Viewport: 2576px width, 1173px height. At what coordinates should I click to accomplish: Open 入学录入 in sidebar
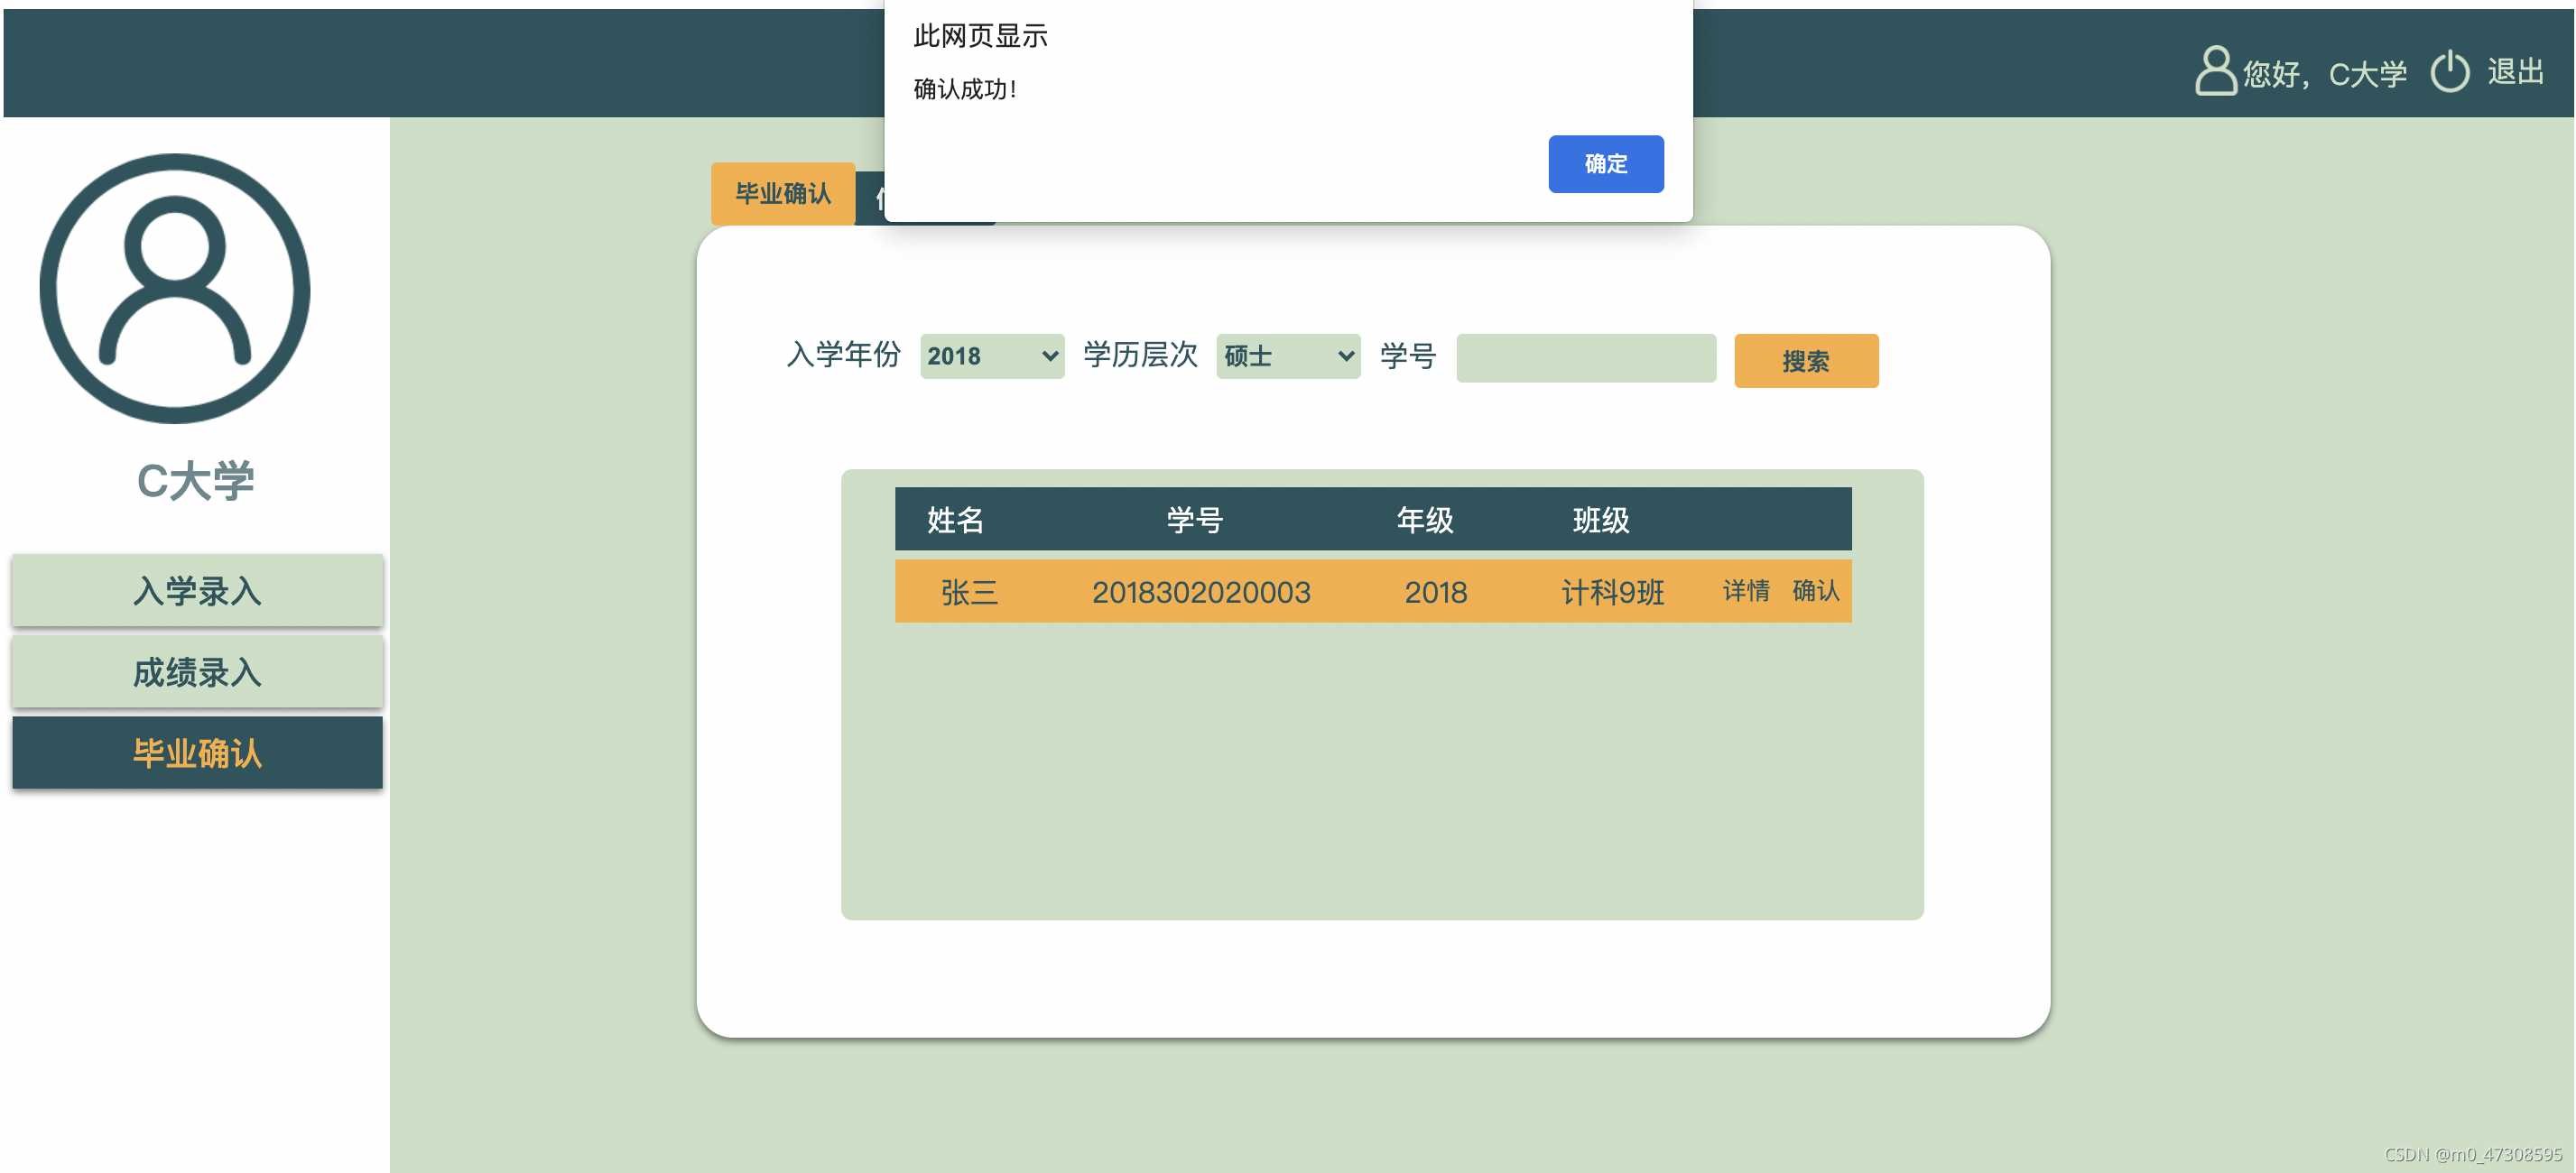point(197,590)
